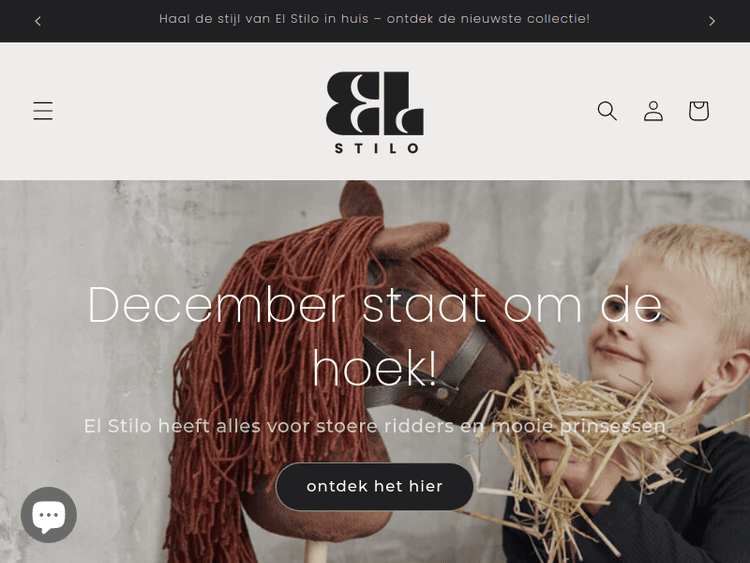This screenshot has width=750, height=563.
Task: Show the previous announcement with left arrow
Action: [x=38, y=21]
